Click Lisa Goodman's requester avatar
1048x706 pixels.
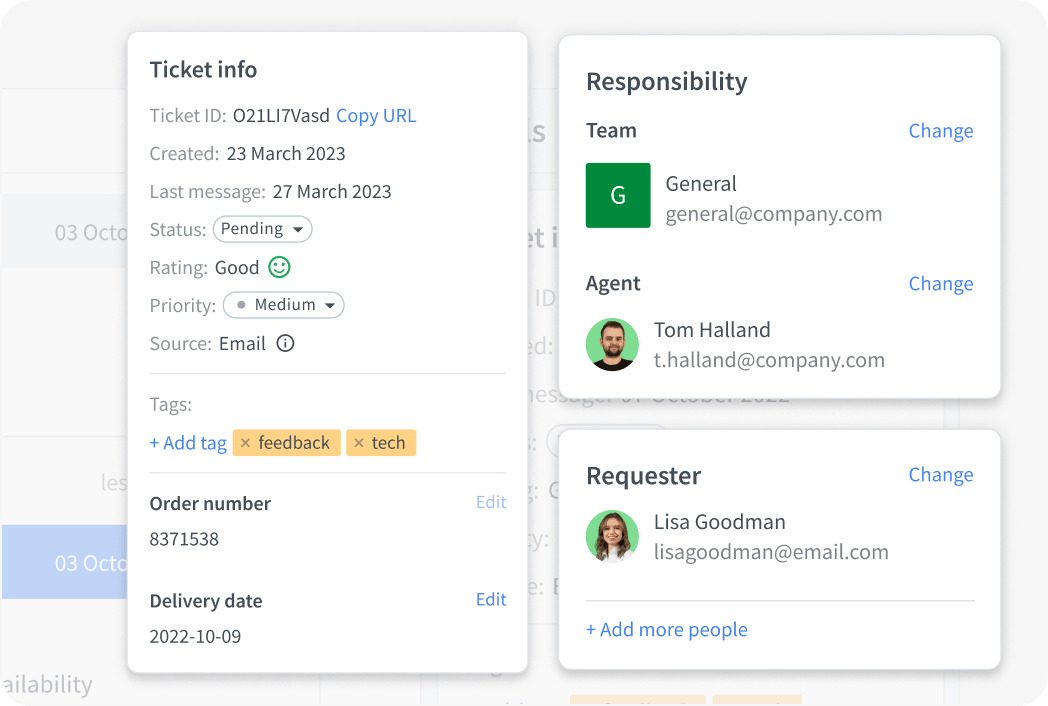tap(612, 536)
